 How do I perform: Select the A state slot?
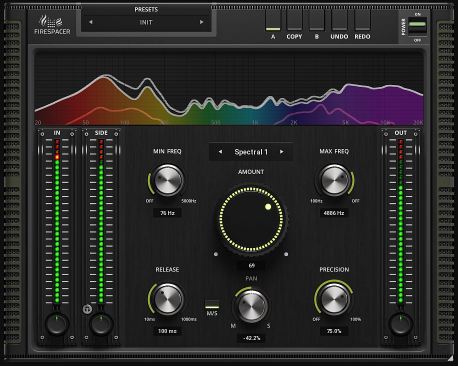(273, 21)
